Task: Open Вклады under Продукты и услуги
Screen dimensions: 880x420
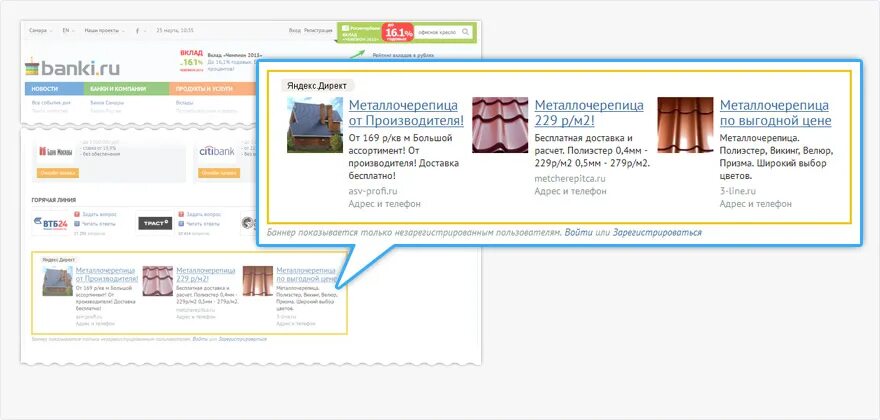Action: 184,103
